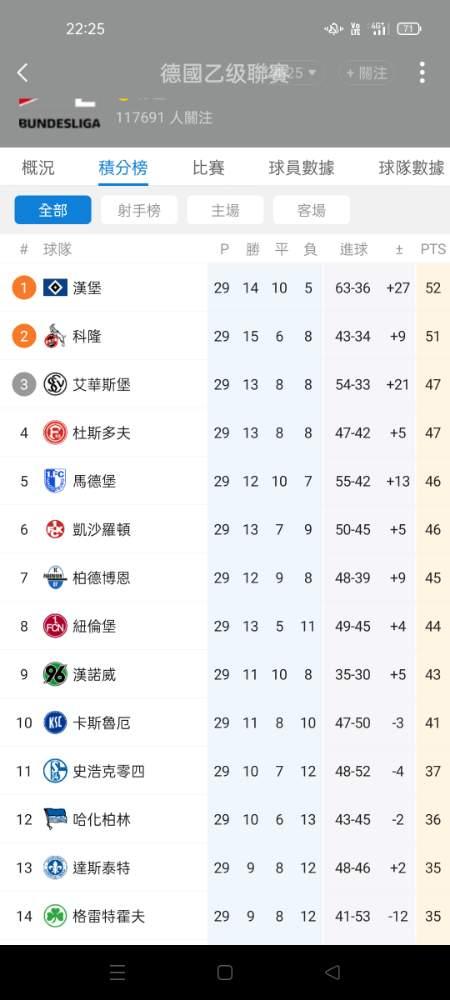
Task: Tap the Android home navigation button
Action: click(x=225, y=972)
